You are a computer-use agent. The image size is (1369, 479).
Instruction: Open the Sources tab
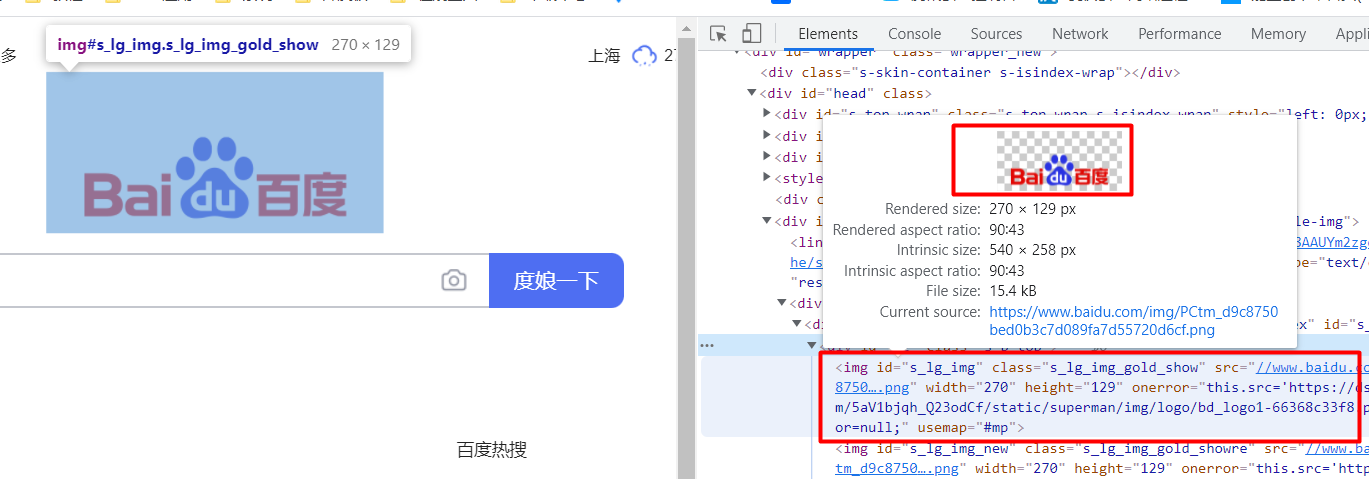(996, 33)
